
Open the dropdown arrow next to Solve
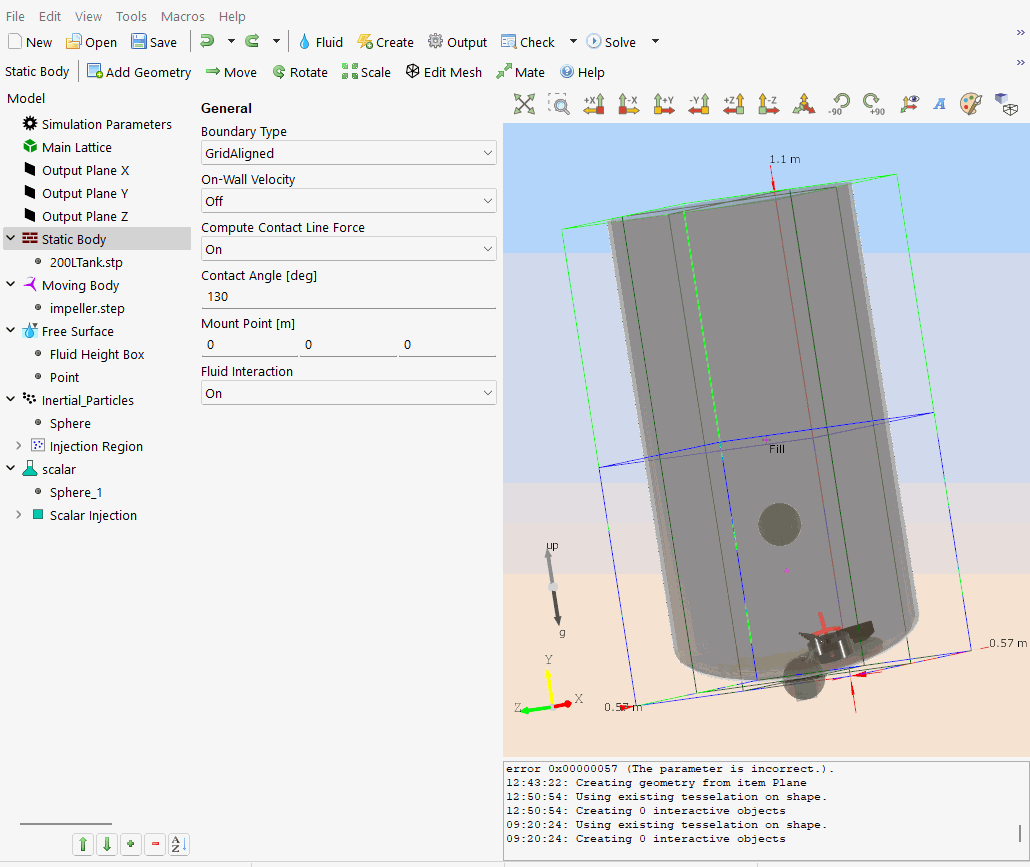[x=655, y=41]
